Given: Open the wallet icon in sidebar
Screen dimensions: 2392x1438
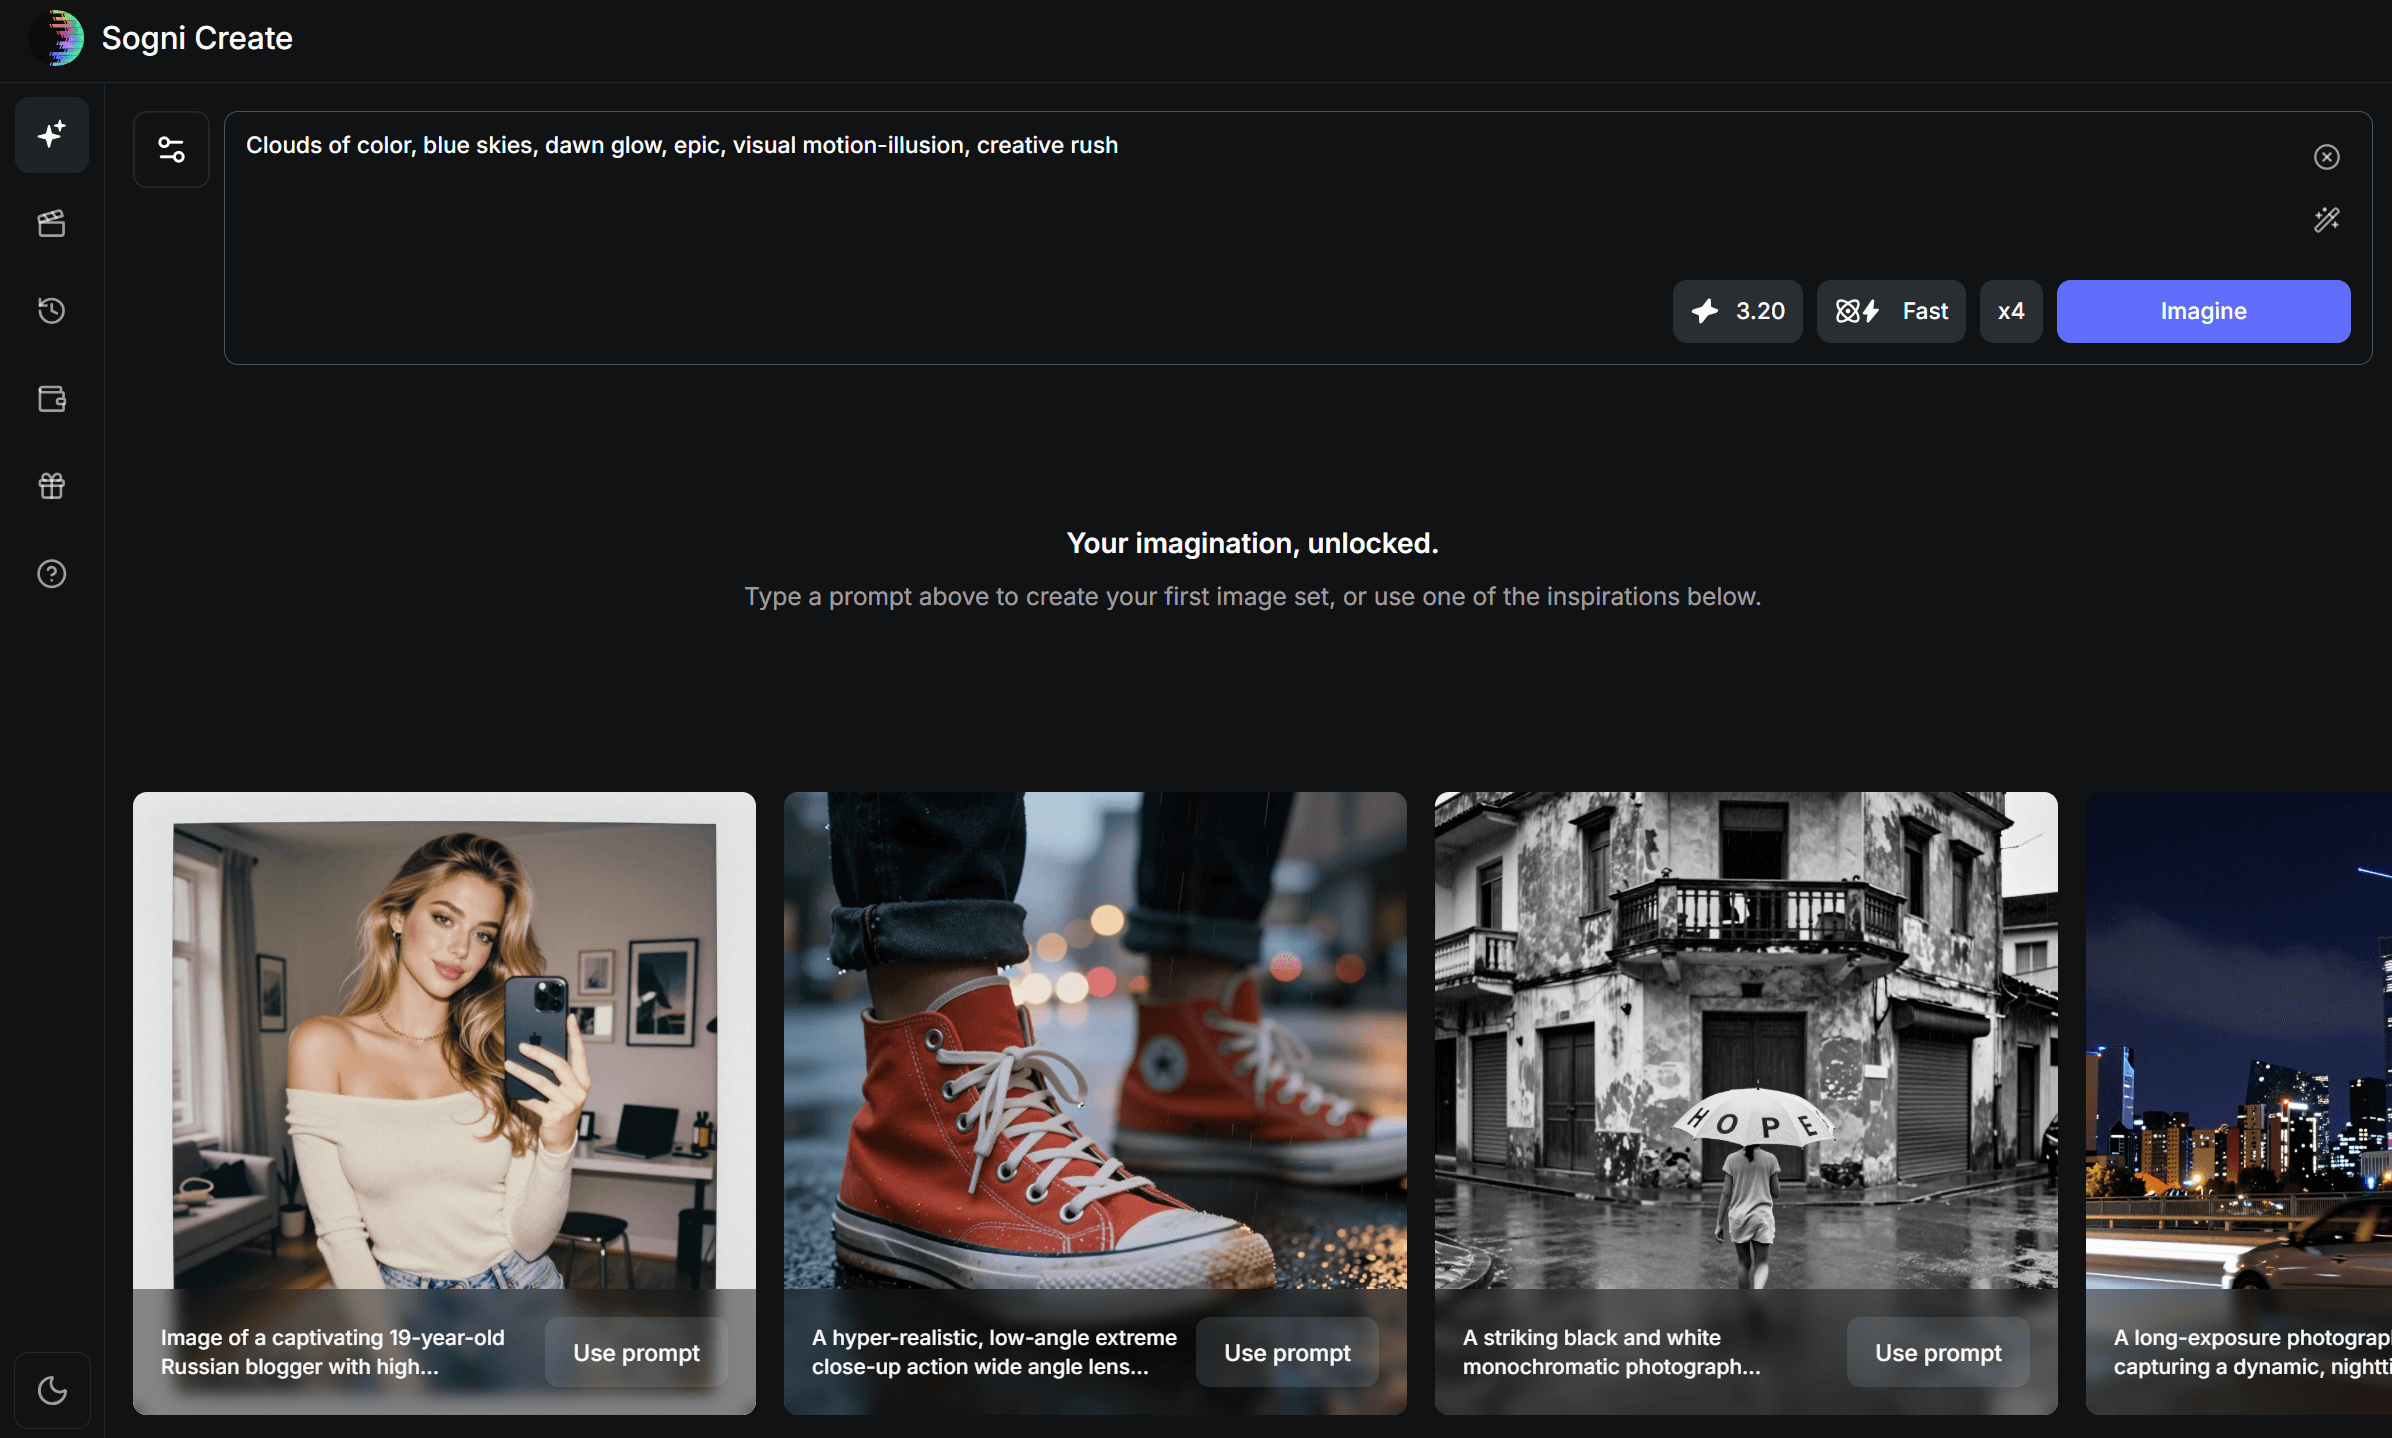Looking at the screenshot, I should (52, 399).
